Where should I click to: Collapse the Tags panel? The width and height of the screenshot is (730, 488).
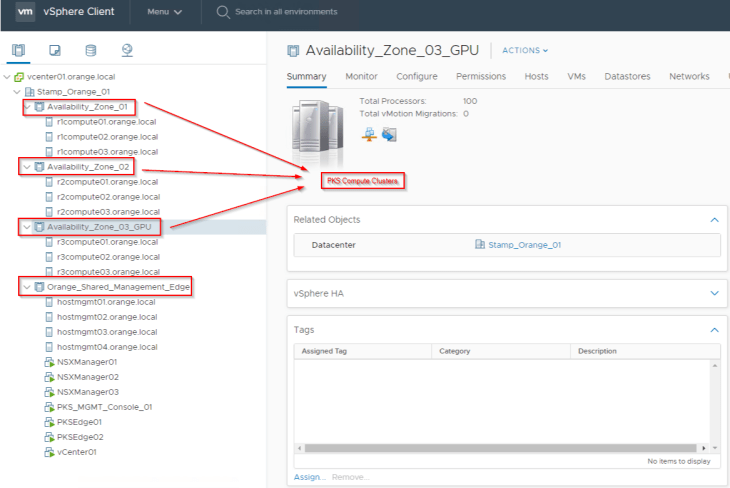point(713,329)
